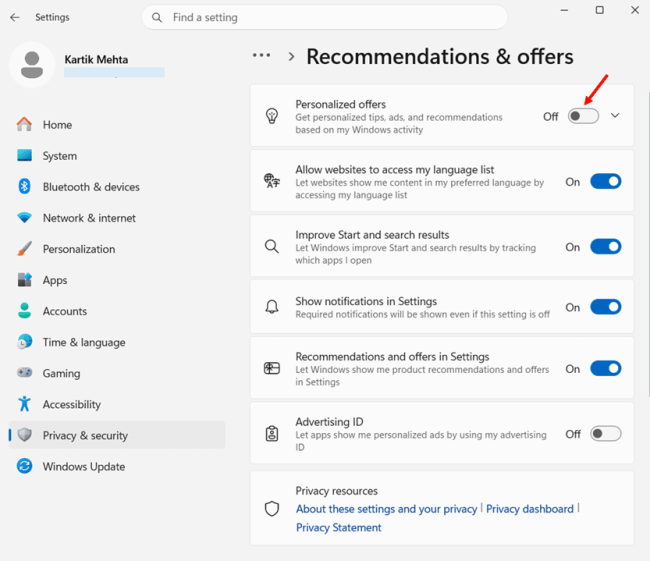Open About these settings and your privacy

pos(386,509)
